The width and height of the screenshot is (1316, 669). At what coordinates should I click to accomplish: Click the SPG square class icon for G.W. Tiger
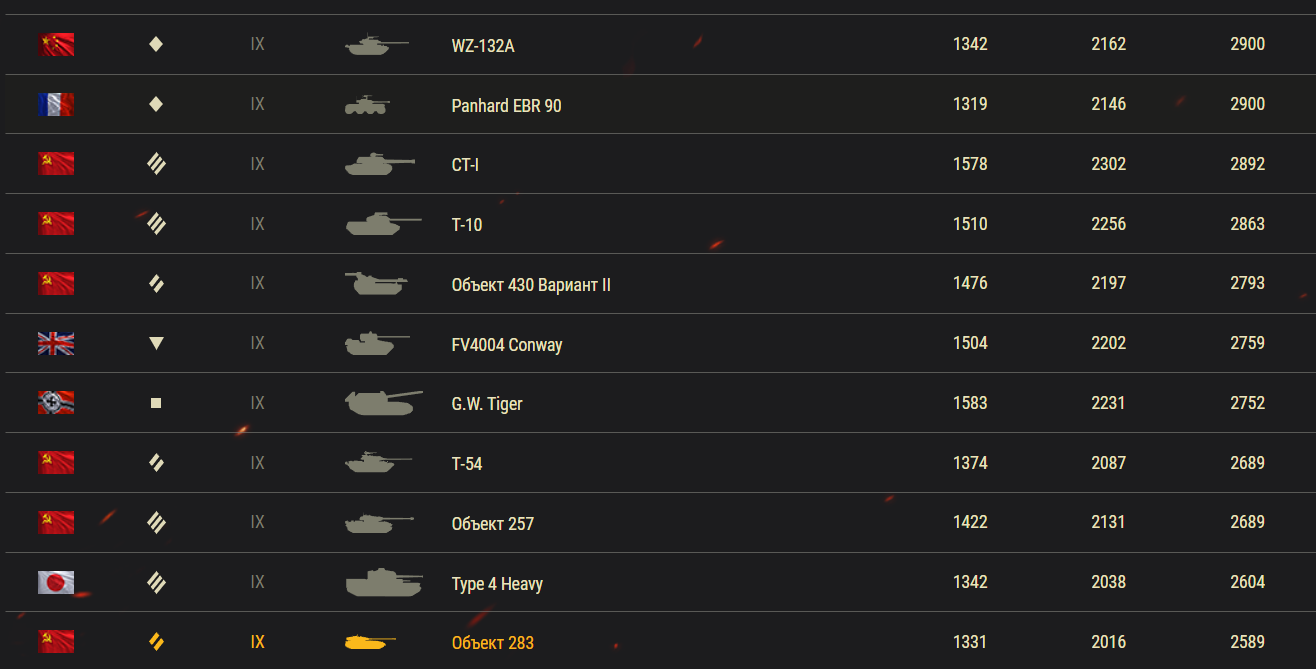(x=156, y=403)
